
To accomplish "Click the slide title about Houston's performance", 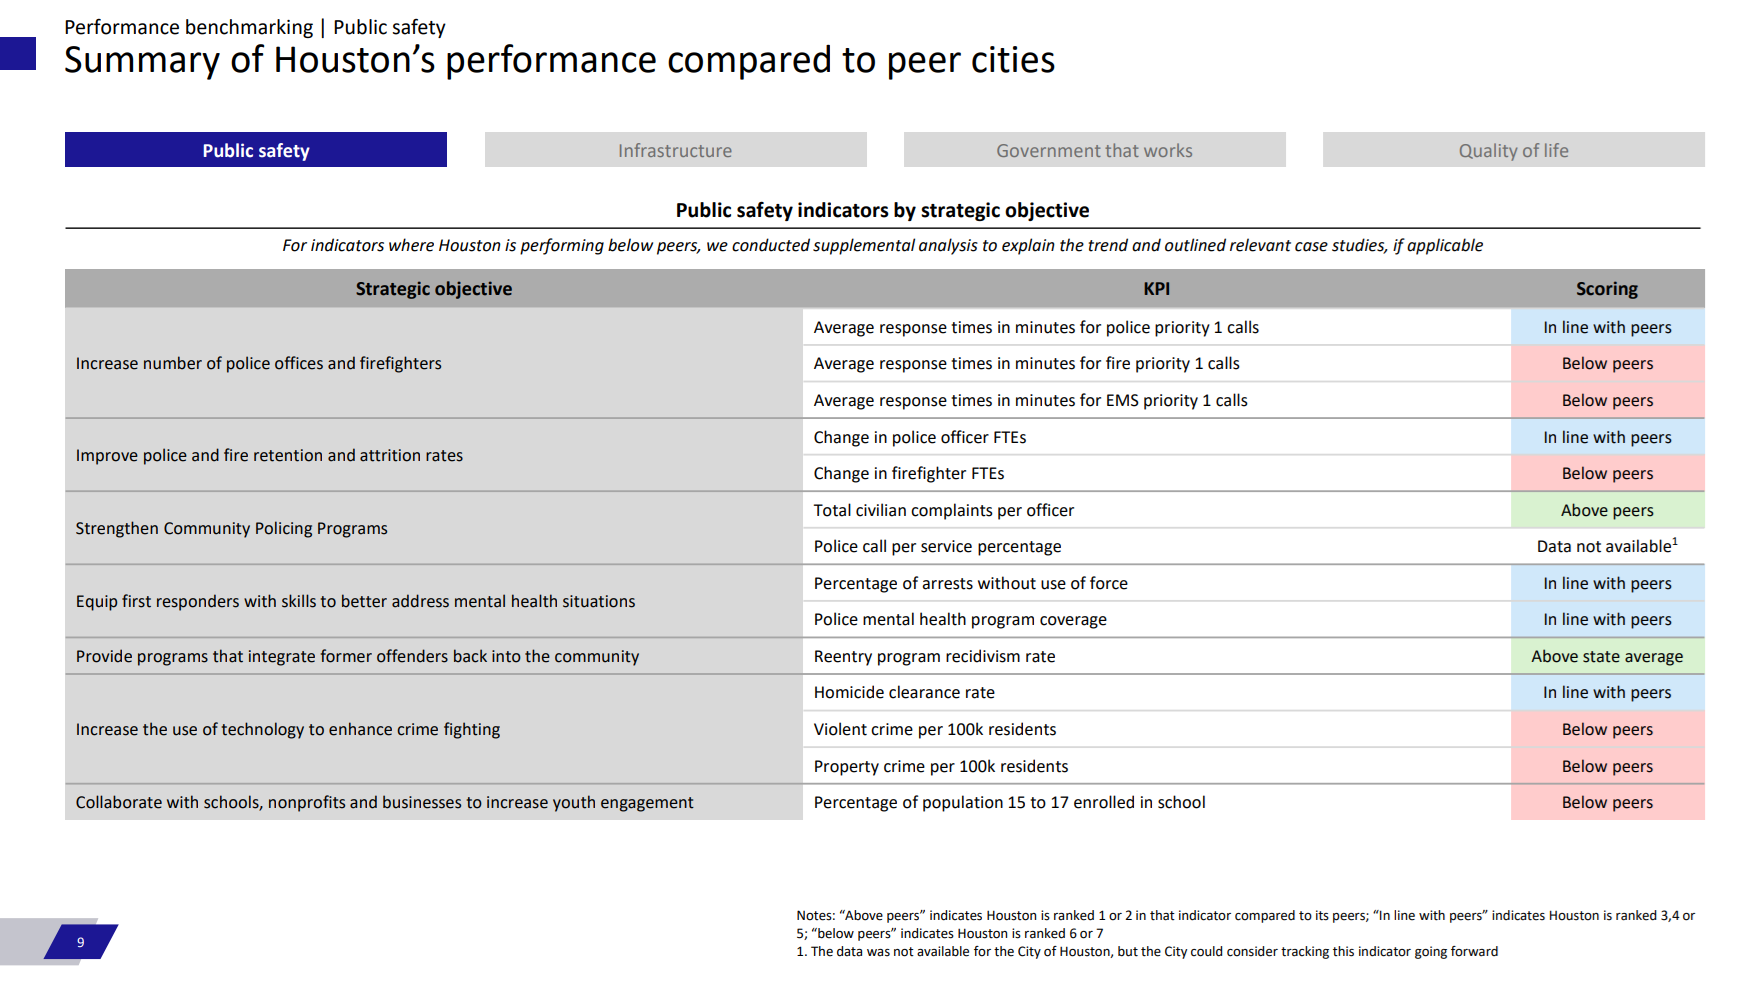I will pyautogui.click(x=559, y=60).
